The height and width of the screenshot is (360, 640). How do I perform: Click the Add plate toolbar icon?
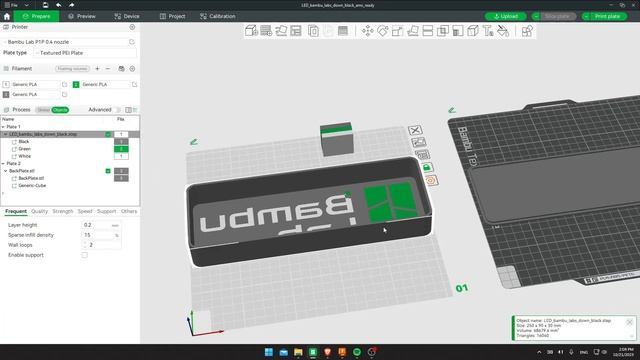pyautogui.click(x=266, y=31)
